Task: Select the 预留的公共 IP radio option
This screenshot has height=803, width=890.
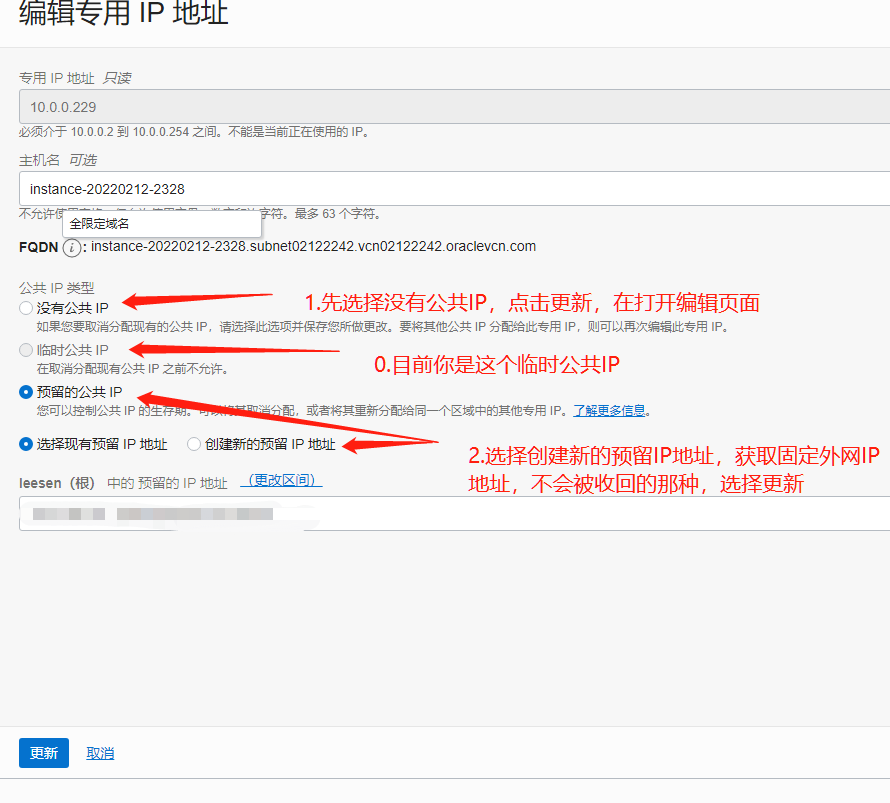Action: click(x=26, y=392)
